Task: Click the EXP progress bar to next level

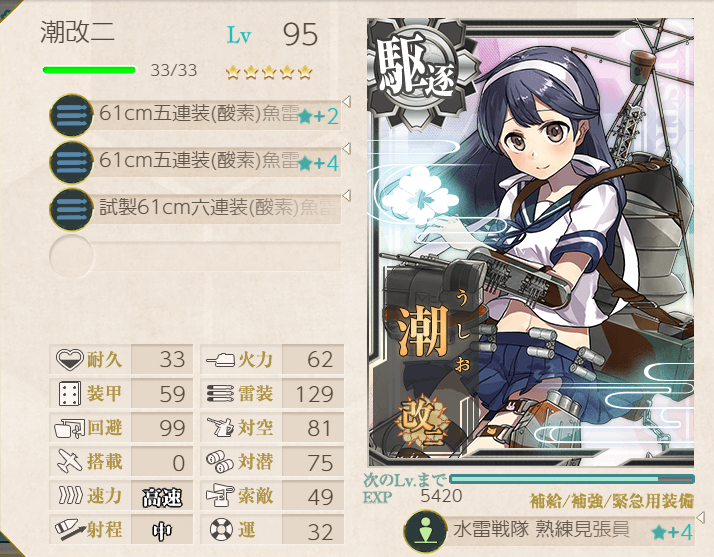Action: [x=571, y=479]
